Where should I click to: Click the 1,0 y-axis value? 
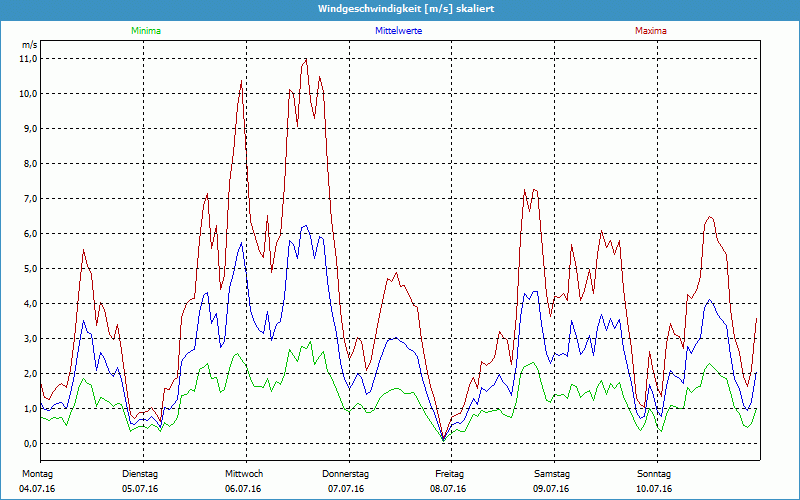pyautogui.click(x=31, y=409)
